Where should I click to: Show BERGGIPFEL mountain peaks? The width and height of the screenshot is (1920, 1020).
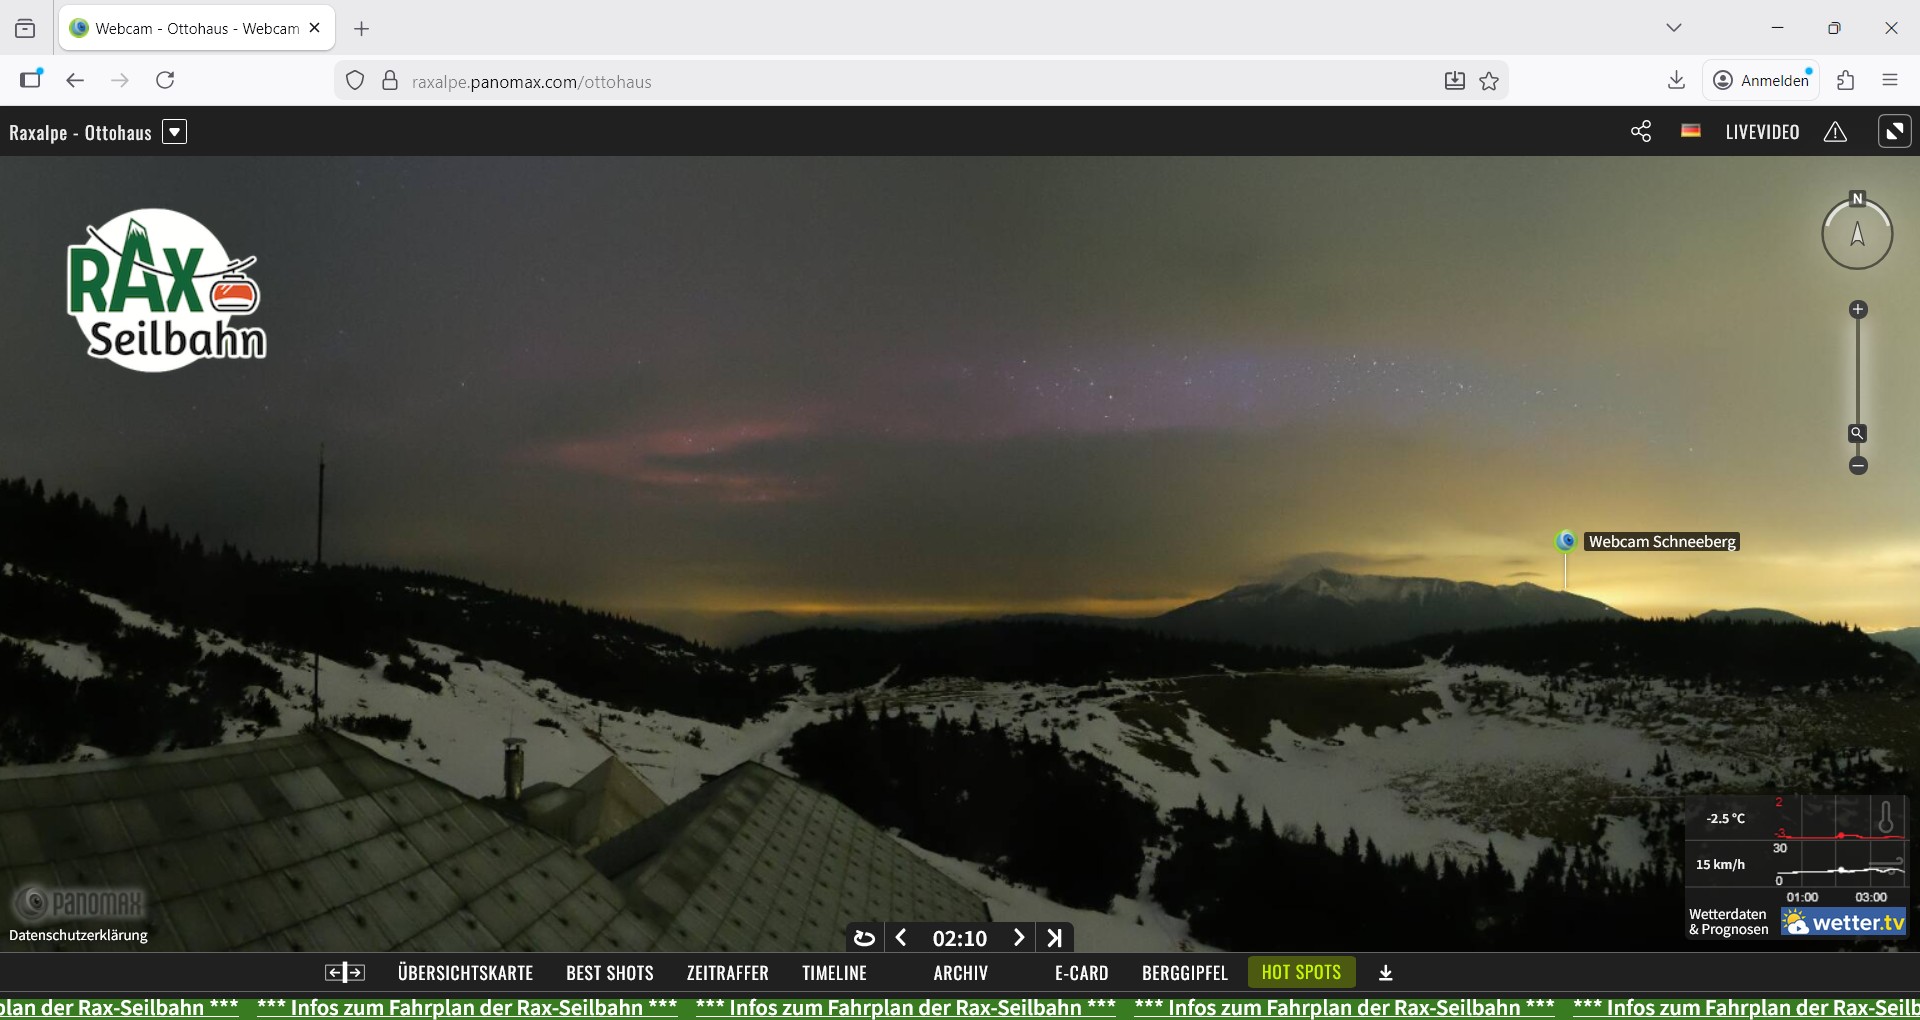click(x=1185, y=973)
